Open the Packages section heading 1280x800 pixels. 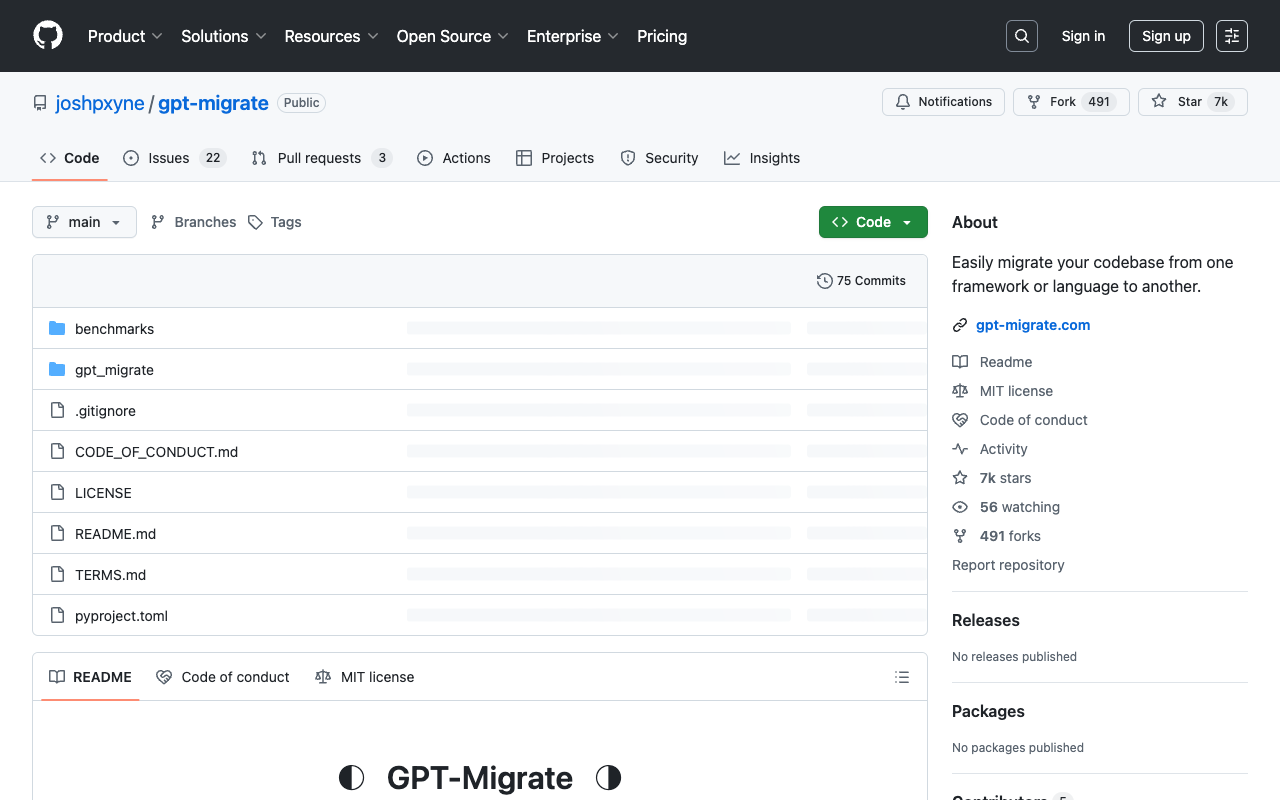click(988, 711)
